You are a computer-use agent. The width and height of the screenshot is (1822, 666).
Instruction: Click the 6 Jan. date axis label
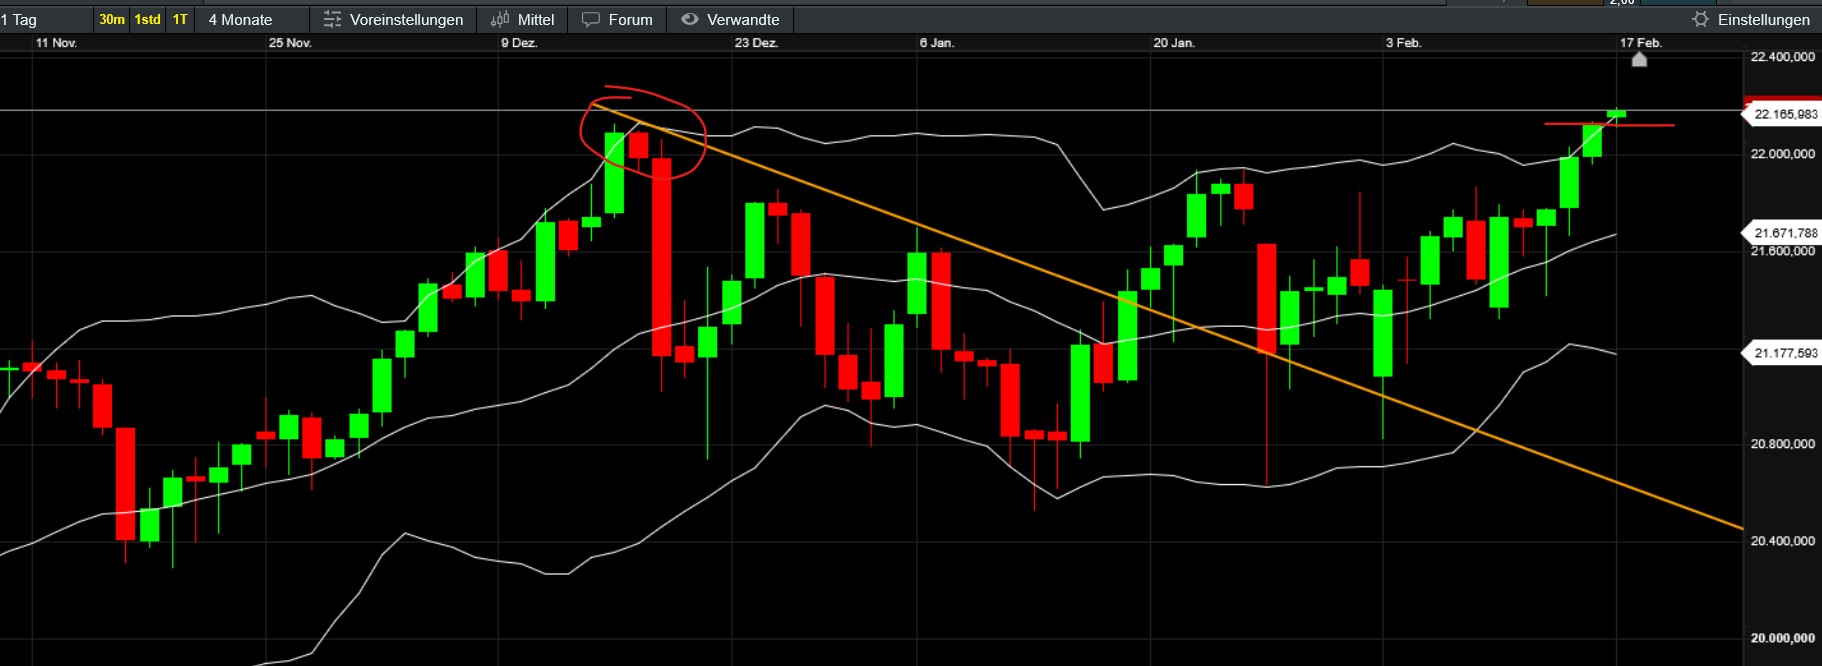pos(937,43)
